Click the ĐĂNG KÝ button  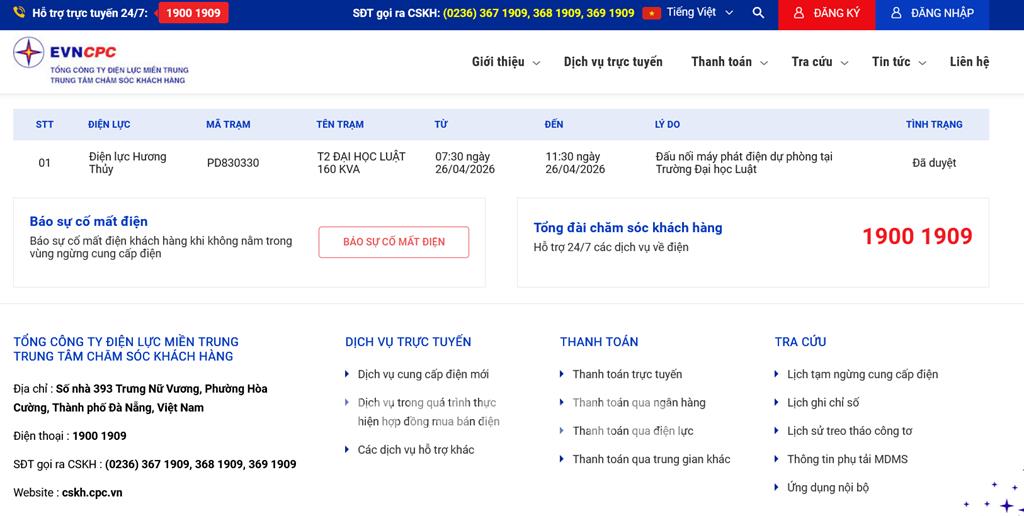click(826, 14)
